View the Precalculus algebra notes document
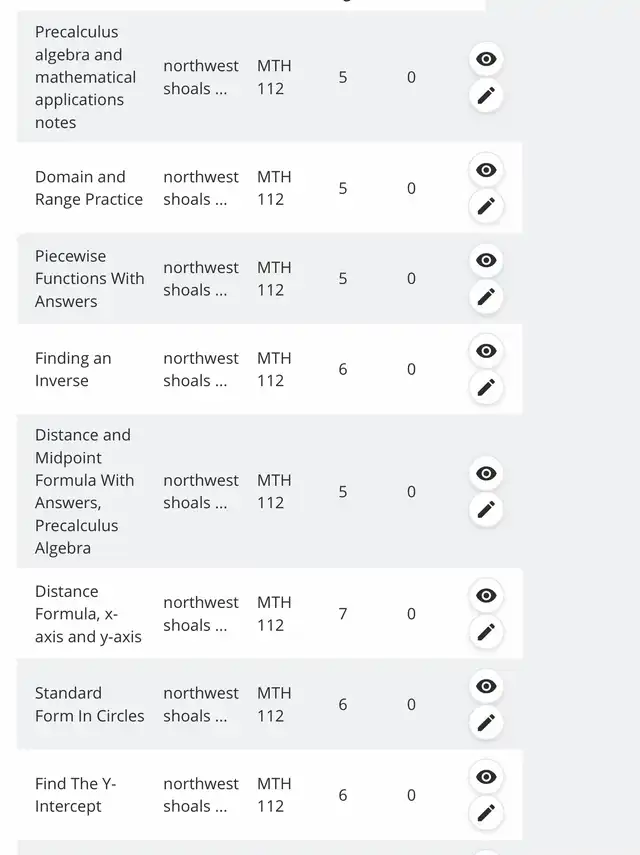Screen dimensions: 640x855 point(486,59)
